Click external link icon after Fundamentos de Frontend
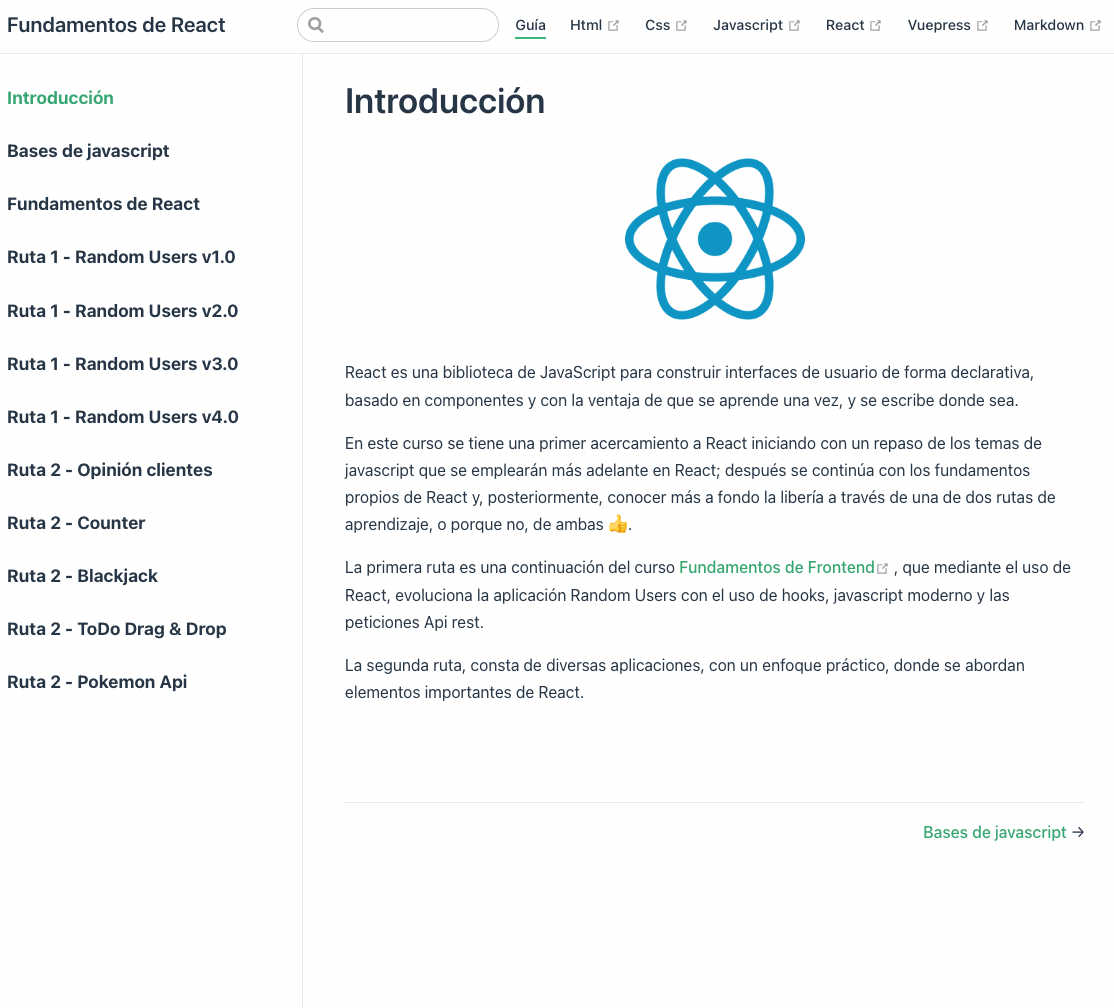This screenshot has height=1008, width=1114. (883, 568)
